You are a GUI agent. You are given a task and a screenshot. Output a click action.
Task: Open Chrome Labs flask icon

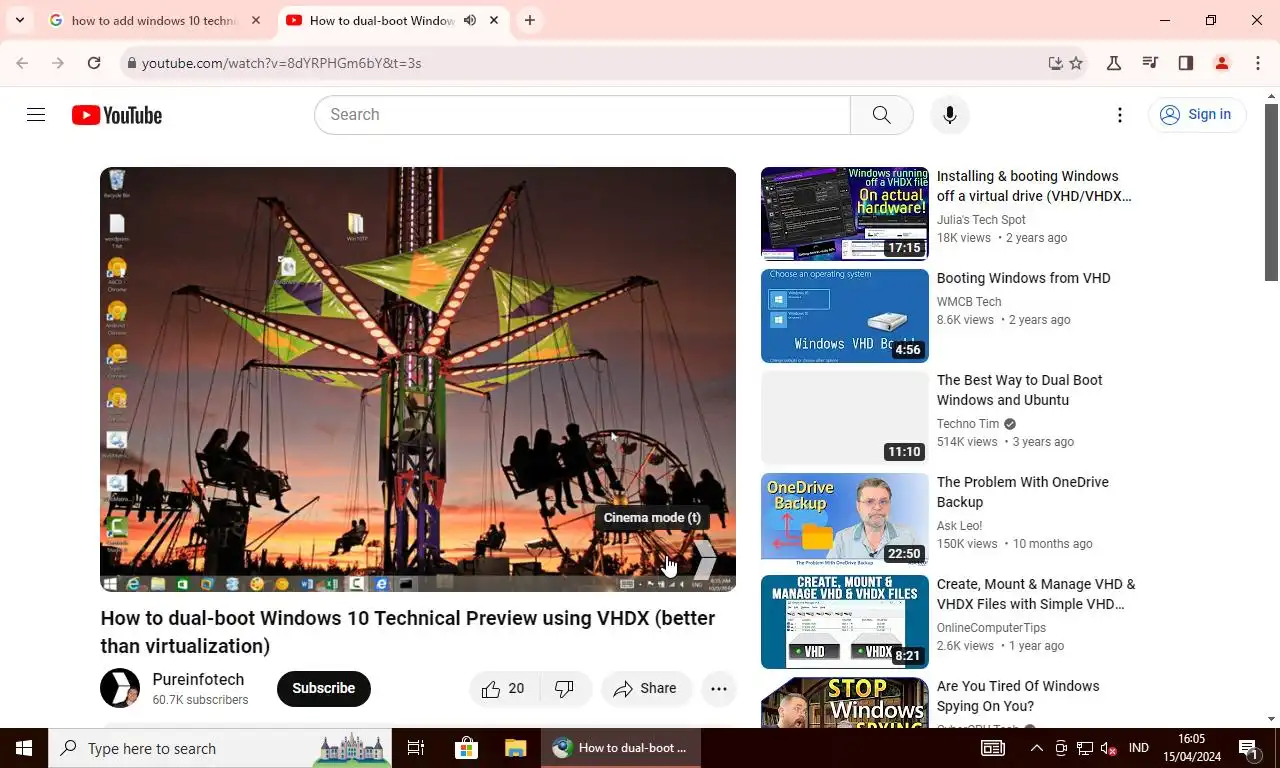[x=1114, y=63]
